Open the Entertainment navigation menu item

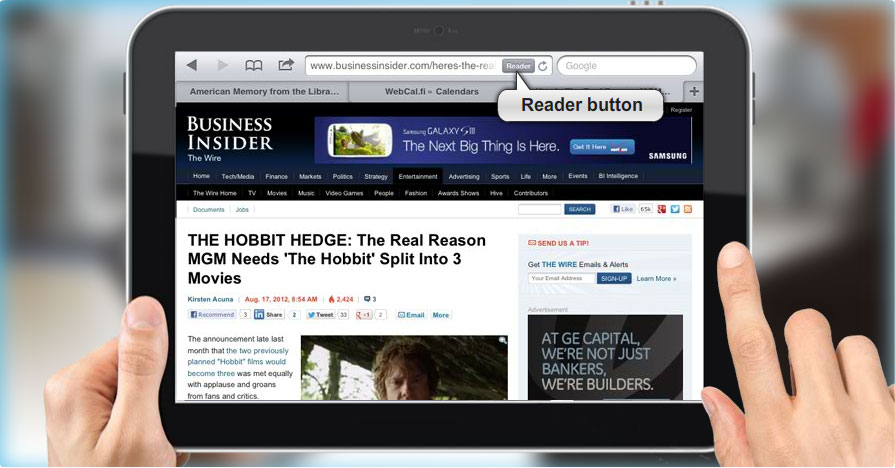coord(417,176)
